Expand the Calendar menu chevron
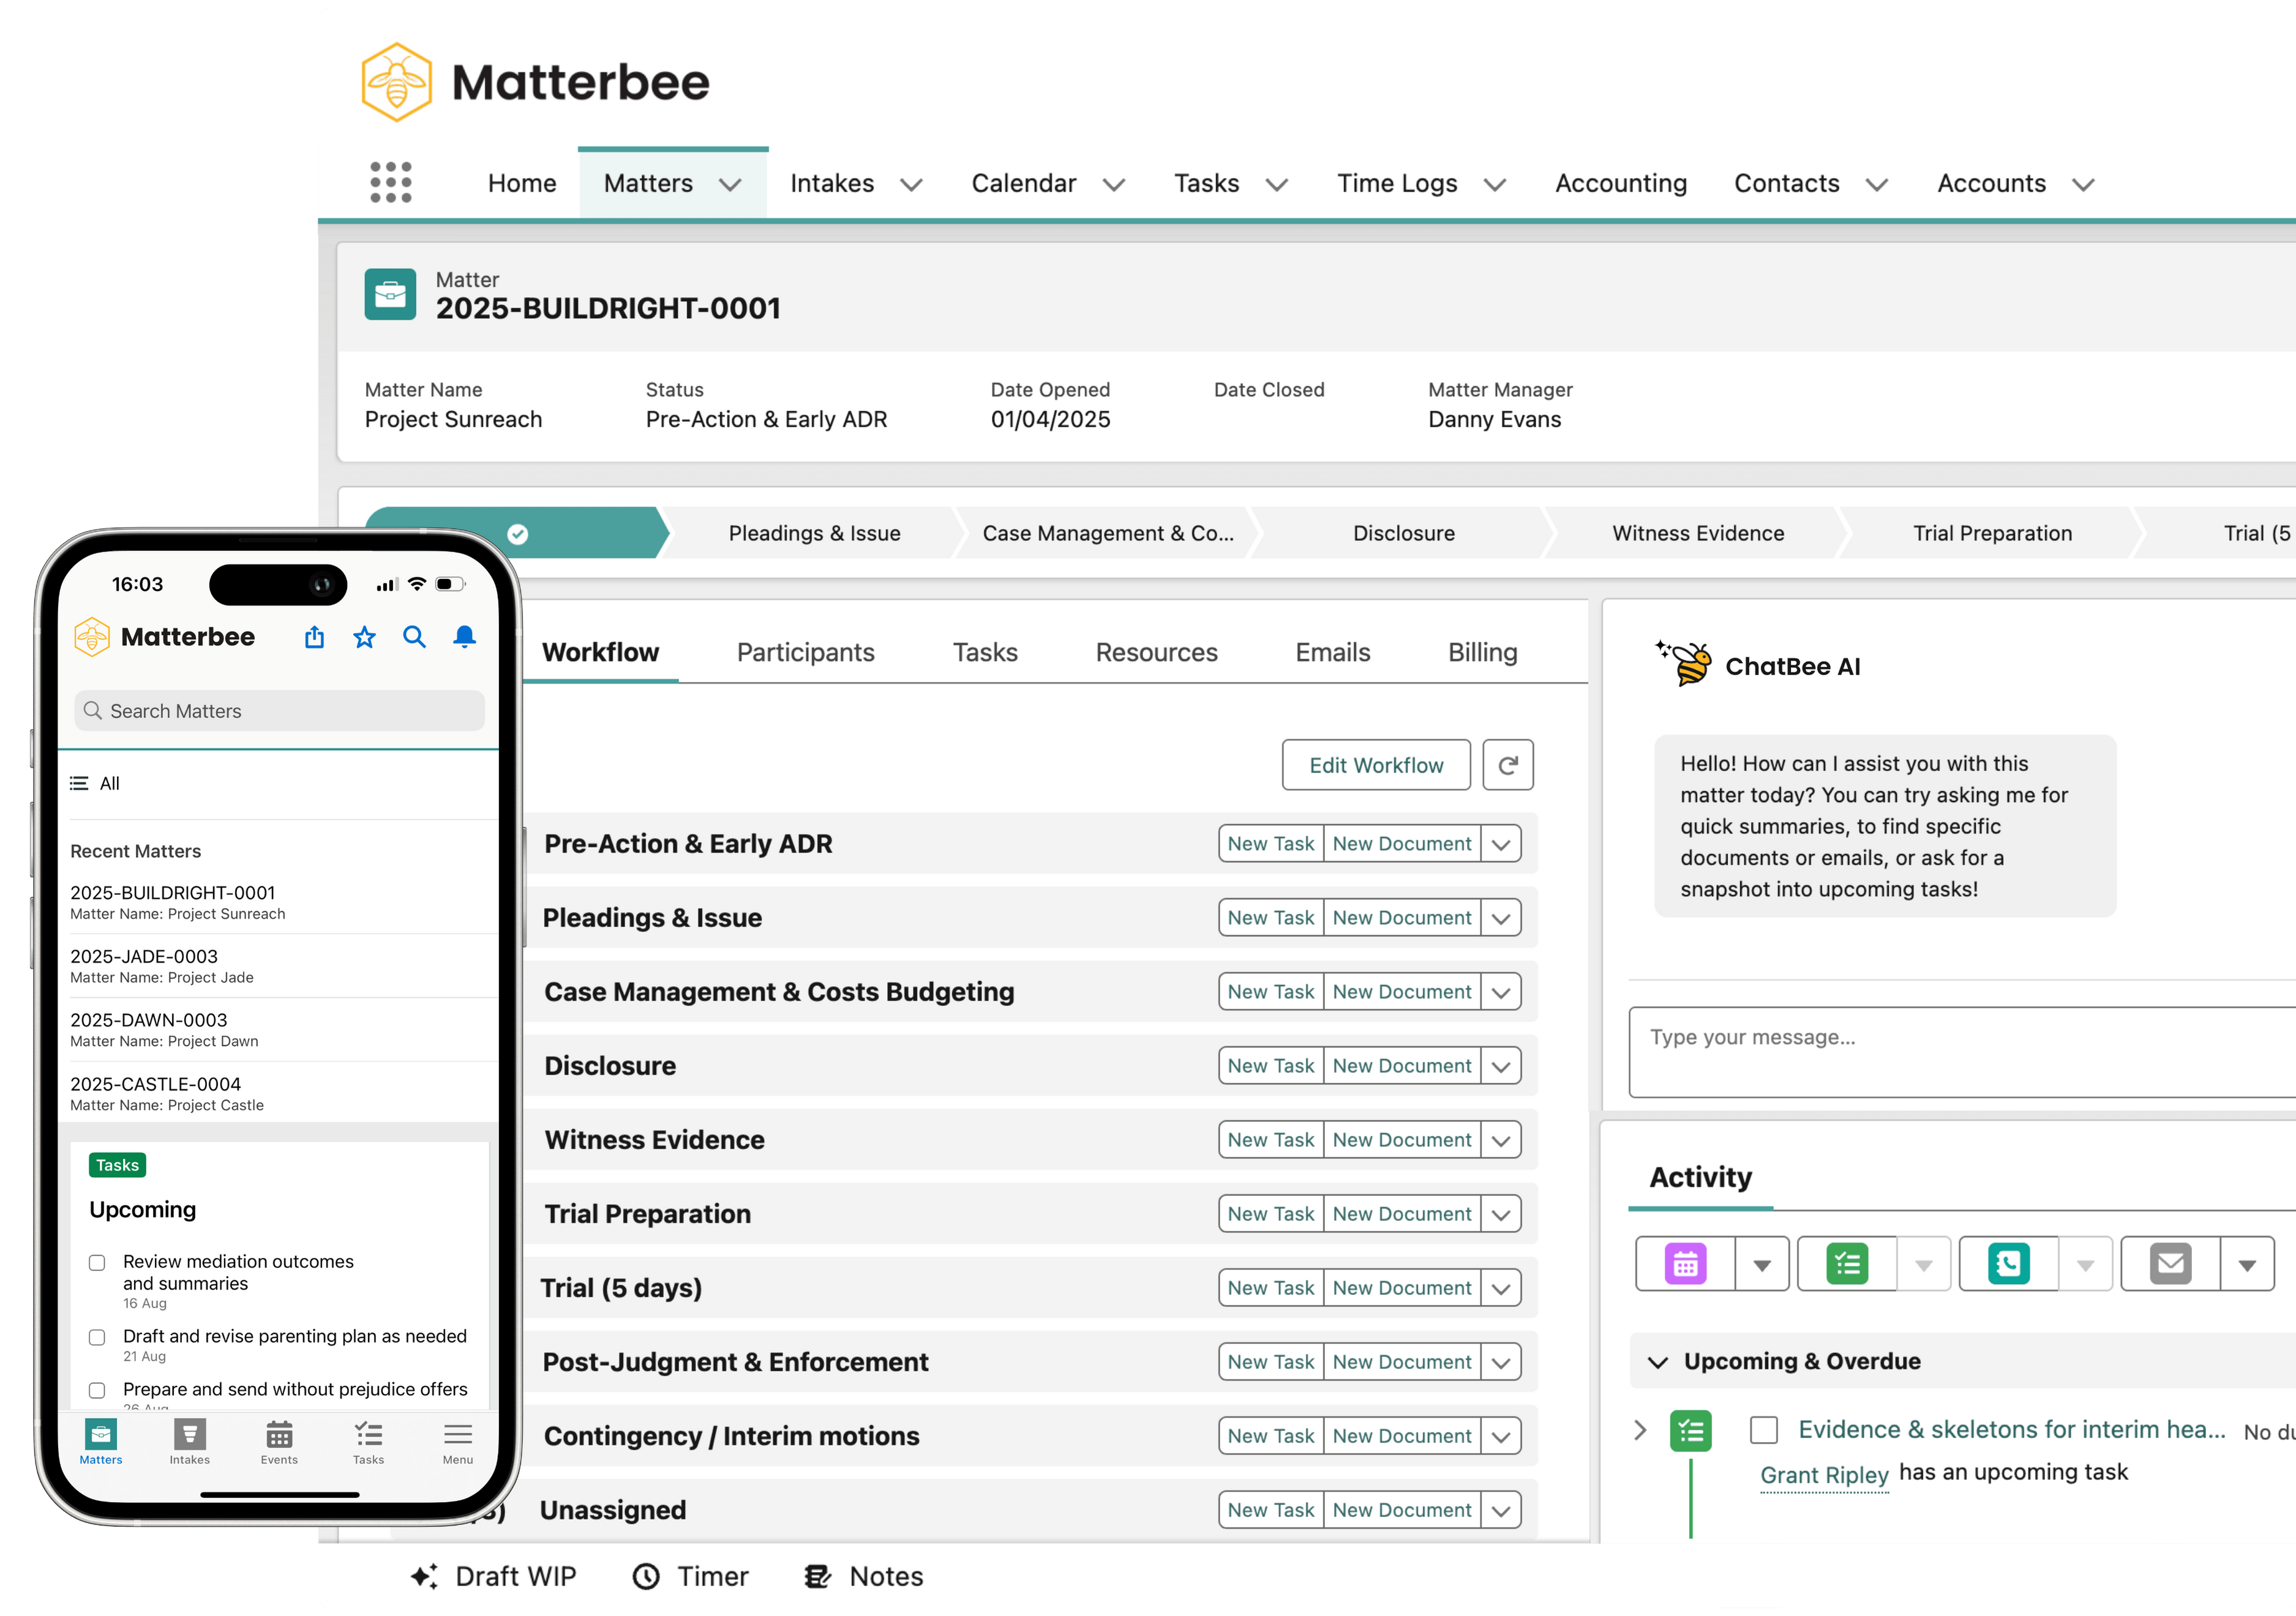Screen dimensions: 2296x1616 1114,185
